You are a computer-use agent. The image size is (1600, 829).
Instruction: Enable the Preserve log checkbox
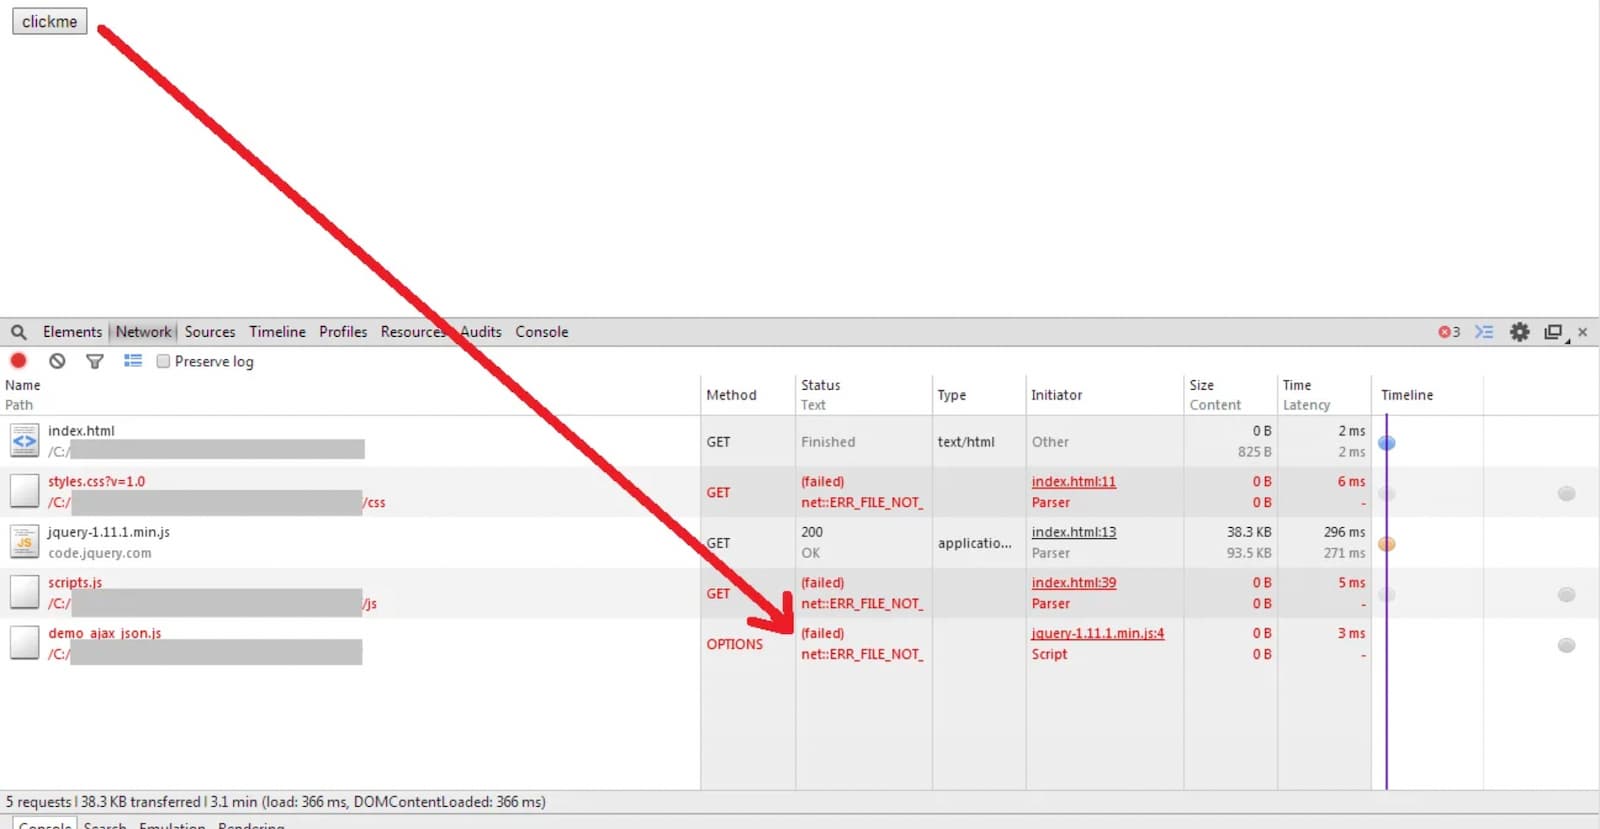[163, 362]
